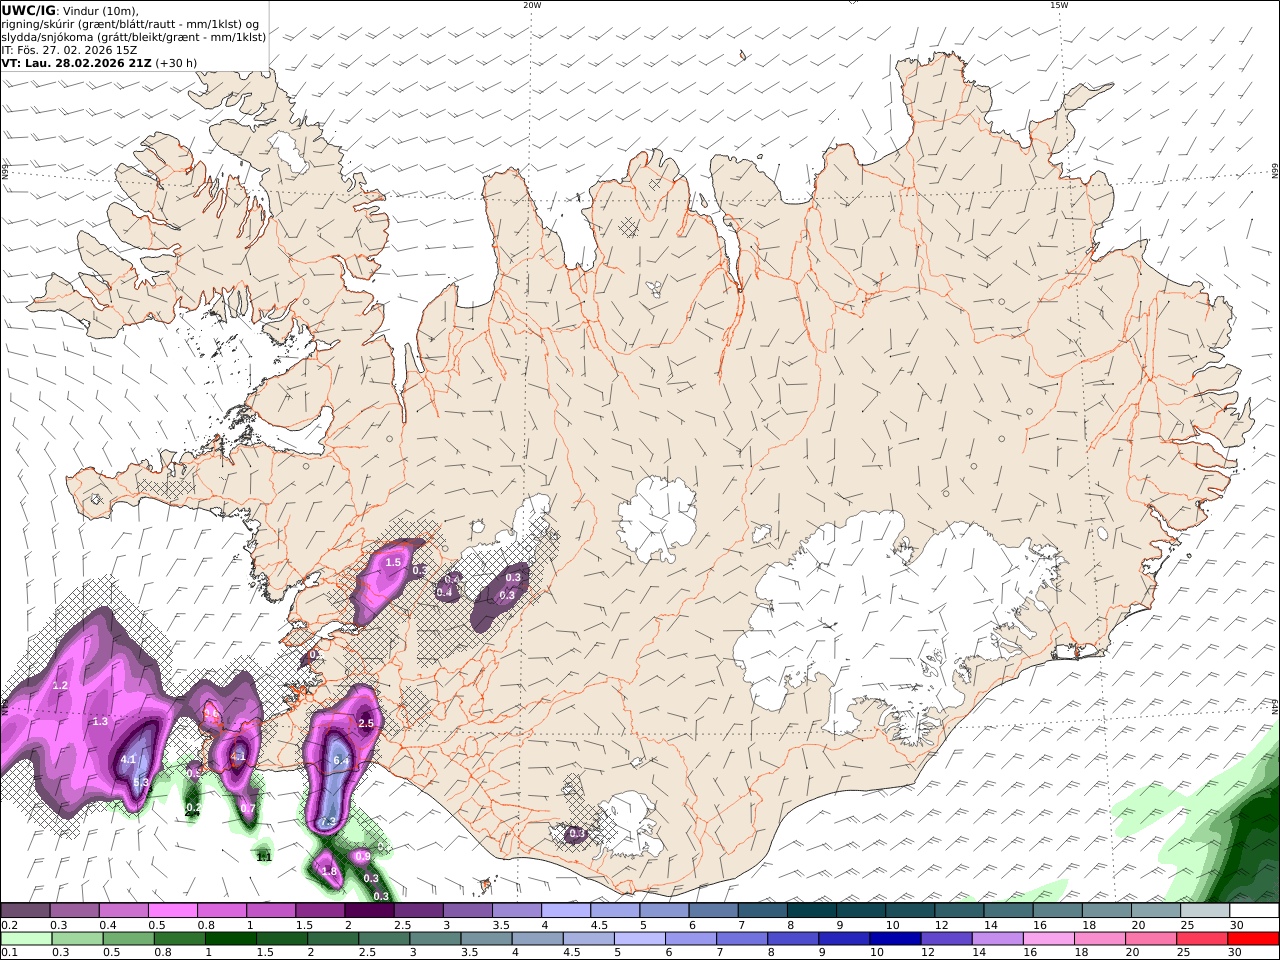This screenshot has width=1280, height=960.
Task: Pick upper legend swatch starting at 0.2
Action: click(25, 911)
